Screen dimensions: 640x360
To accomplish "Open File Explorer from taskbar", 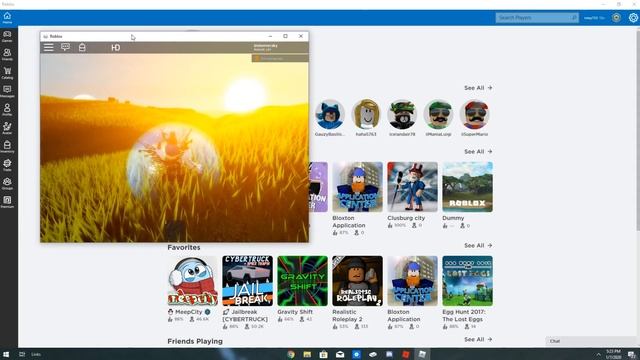I will click(307, 354).
